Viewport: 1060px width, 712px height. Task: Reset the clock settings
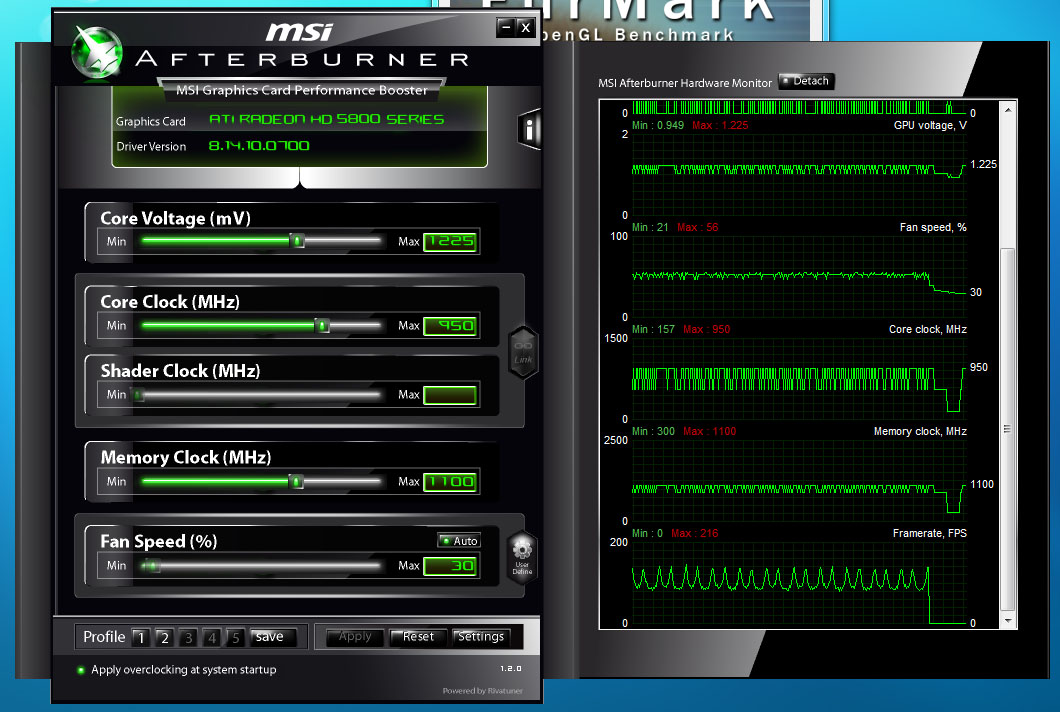coord(418,637)
